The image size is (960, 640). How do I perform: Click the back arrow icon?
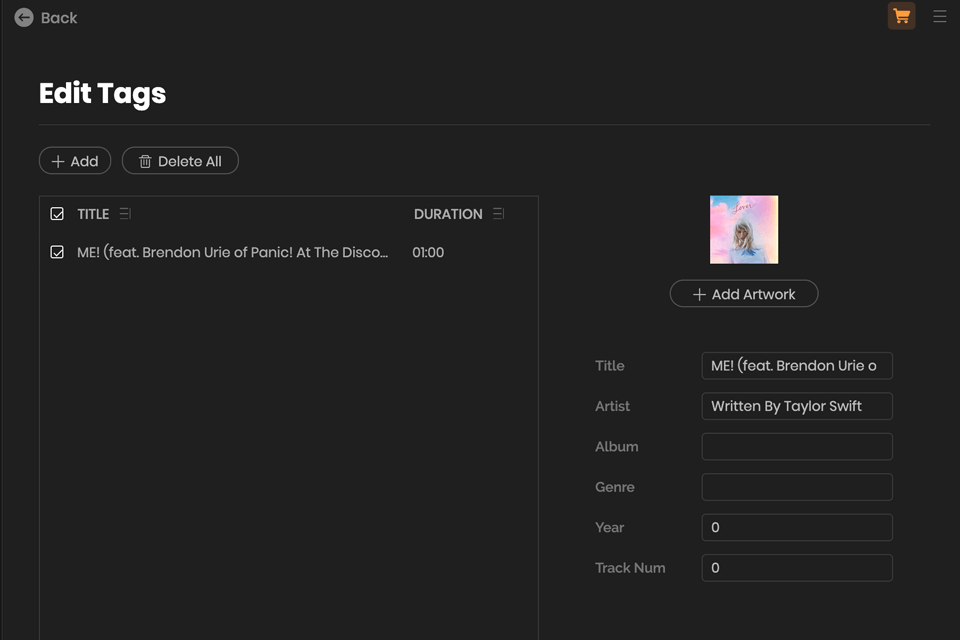point(24,18)
